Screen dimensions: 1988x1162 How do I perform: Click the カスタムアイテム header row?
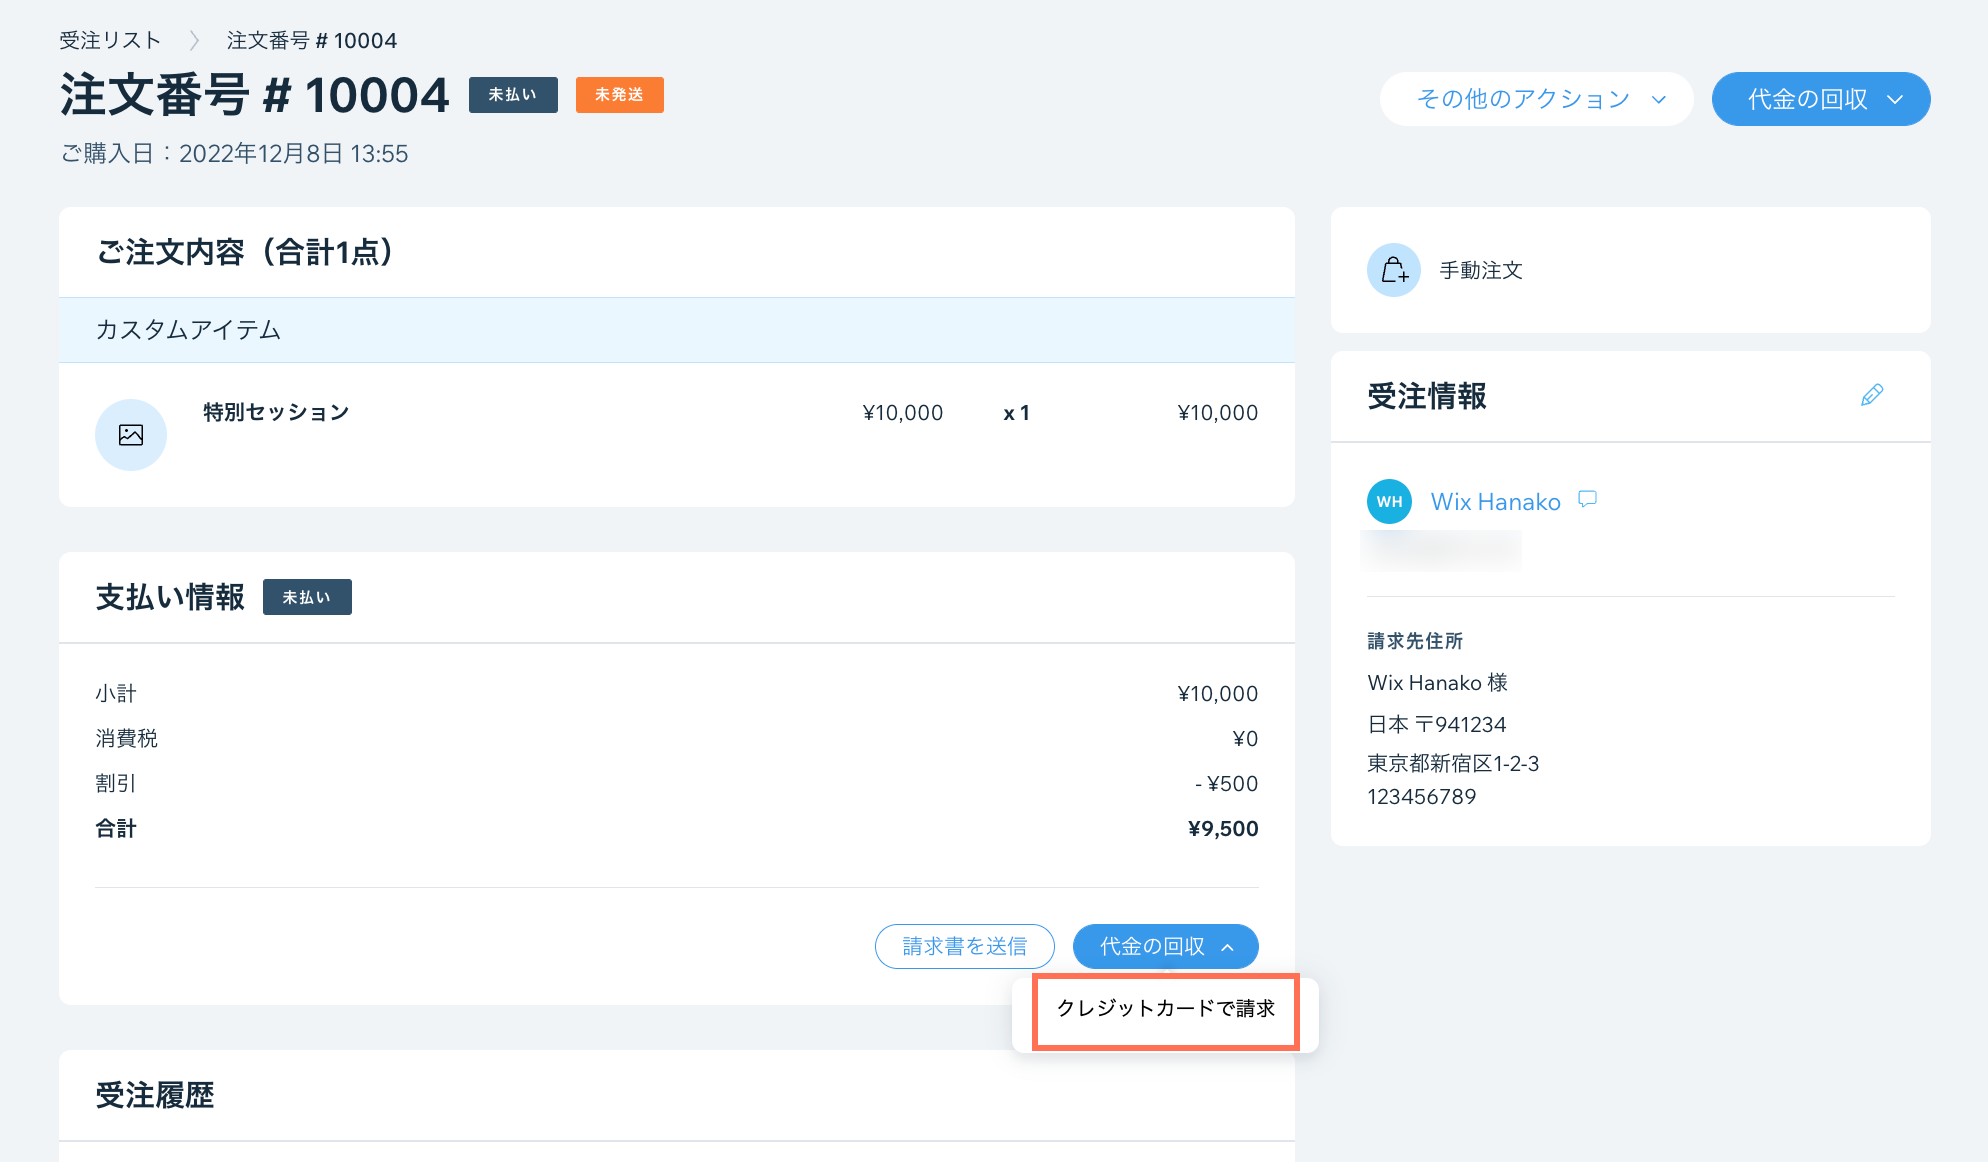[677, 330]
